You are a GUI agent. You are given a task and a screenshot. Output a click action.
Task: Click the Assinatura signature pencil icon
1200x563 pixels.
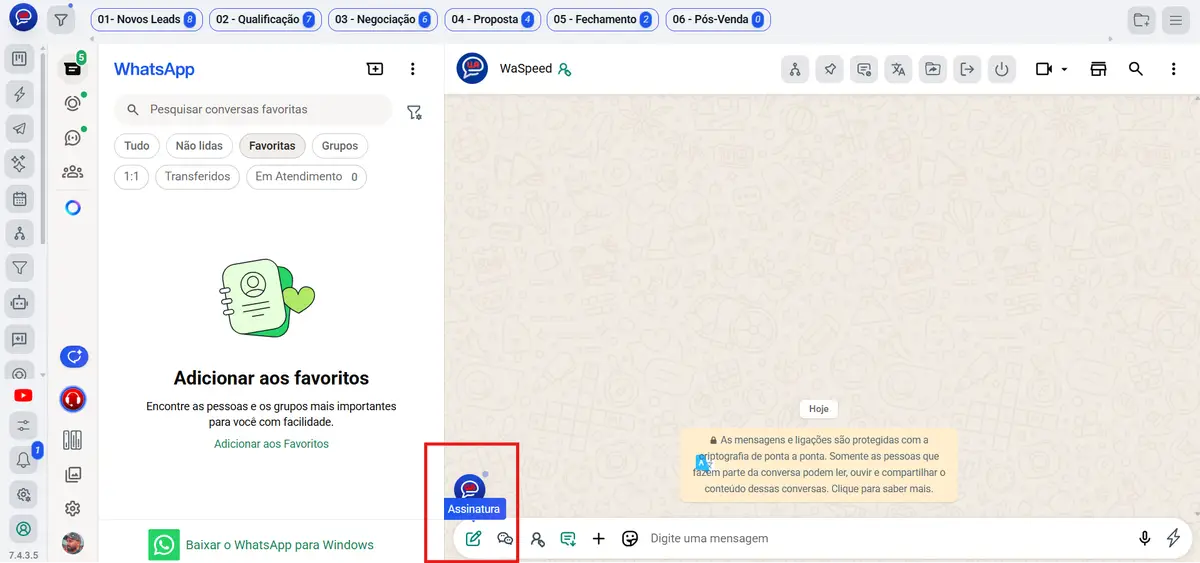474,538
